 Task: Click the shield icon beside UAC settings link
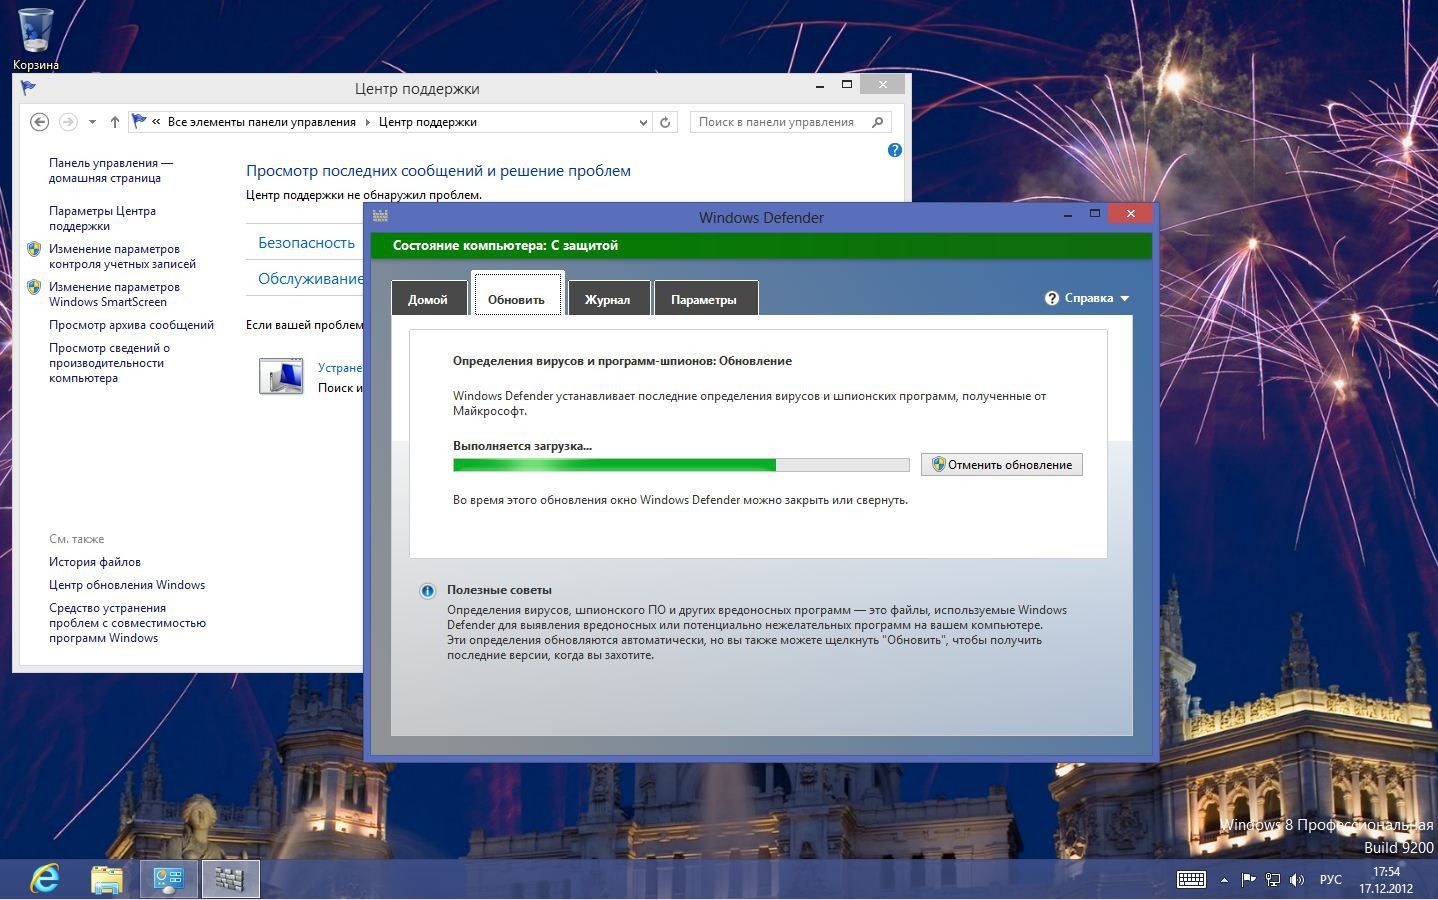(34, 249)
